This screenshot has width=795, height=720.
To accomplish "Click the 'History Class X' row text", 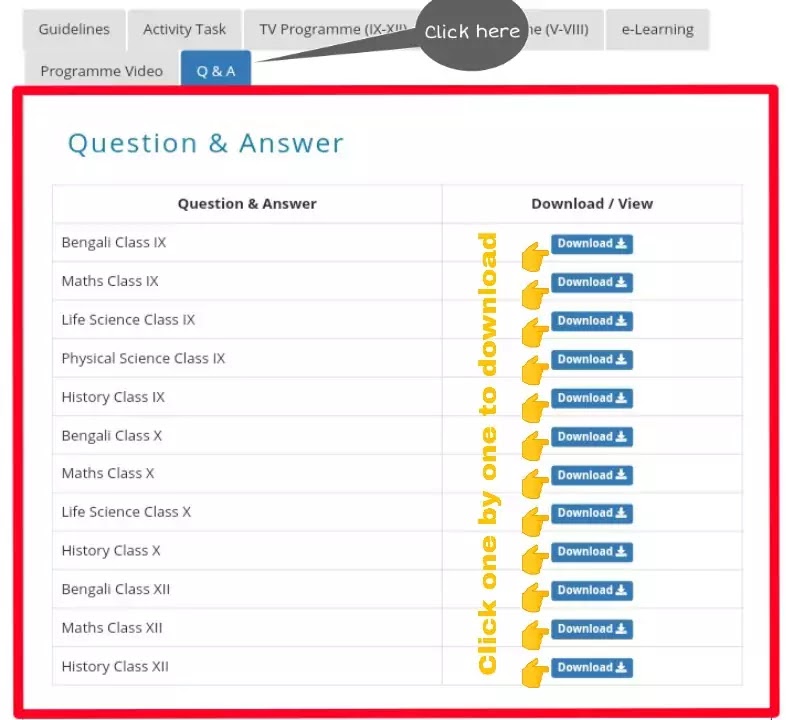I will tap(111, 550).
